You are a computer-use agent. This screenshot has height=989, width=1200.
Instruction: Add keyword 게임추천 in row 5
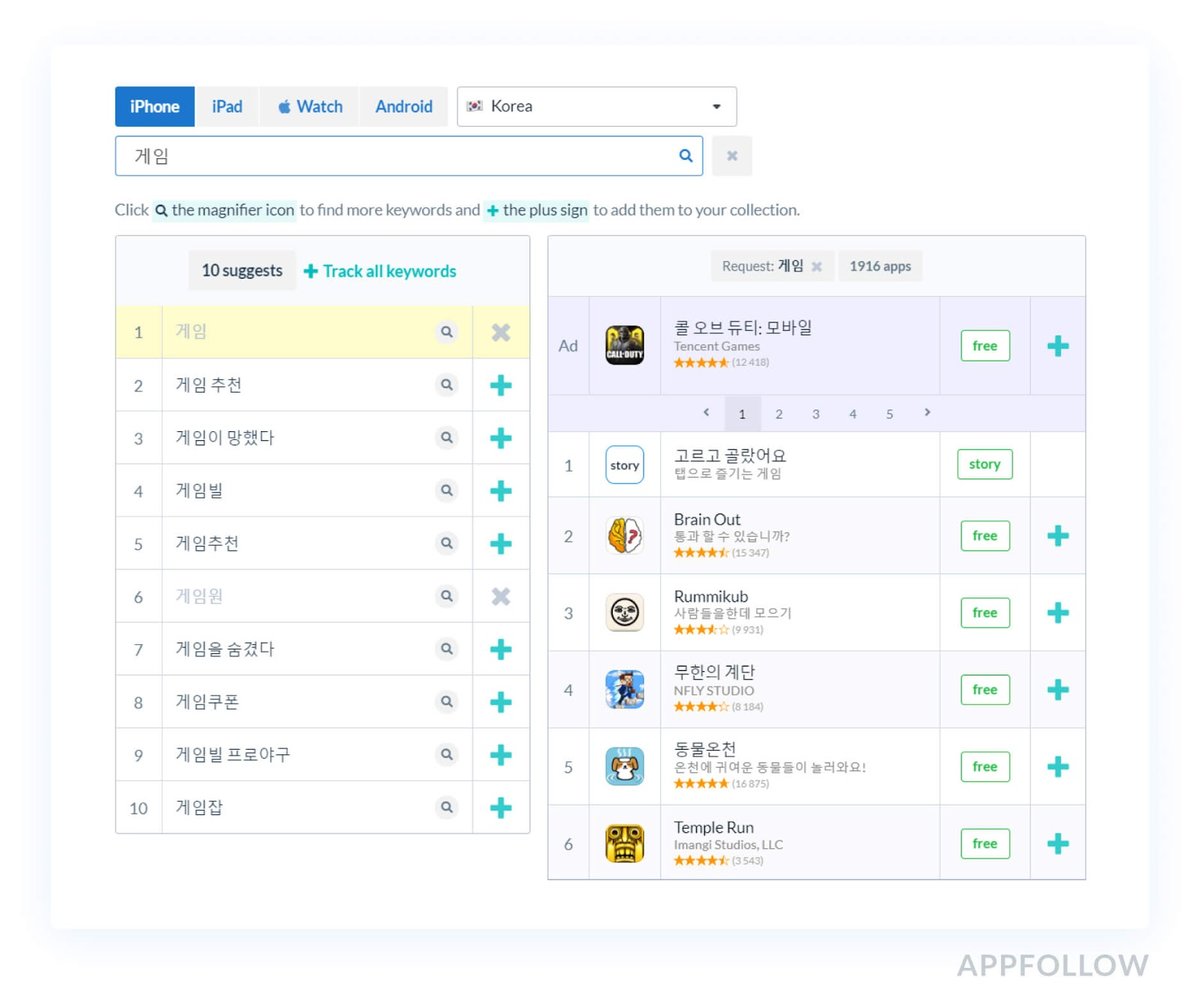point(501,544)
